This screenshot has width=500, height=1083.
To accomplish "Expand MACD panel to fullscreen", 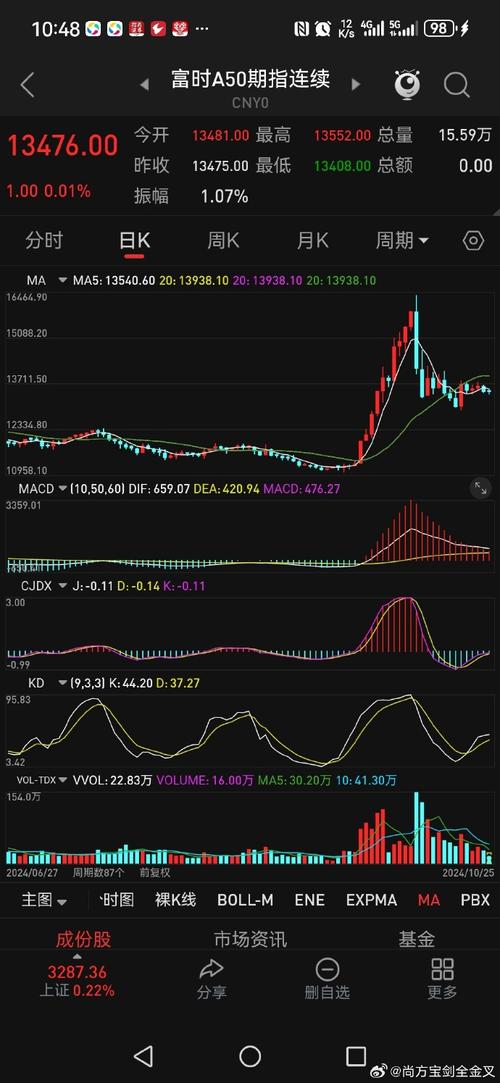I will pos(480,488).
